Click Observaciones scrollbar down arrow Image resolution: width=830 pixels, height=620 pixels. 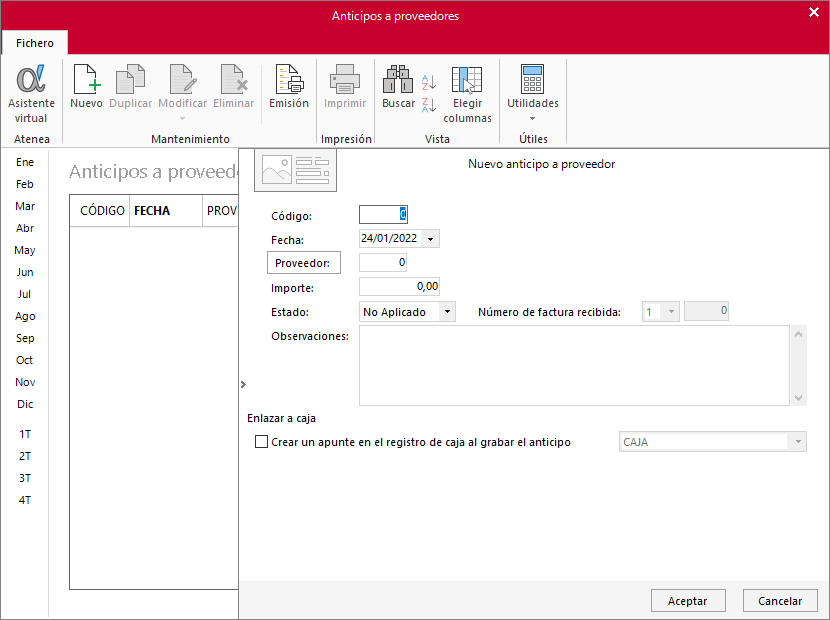[x=798, y=398]
